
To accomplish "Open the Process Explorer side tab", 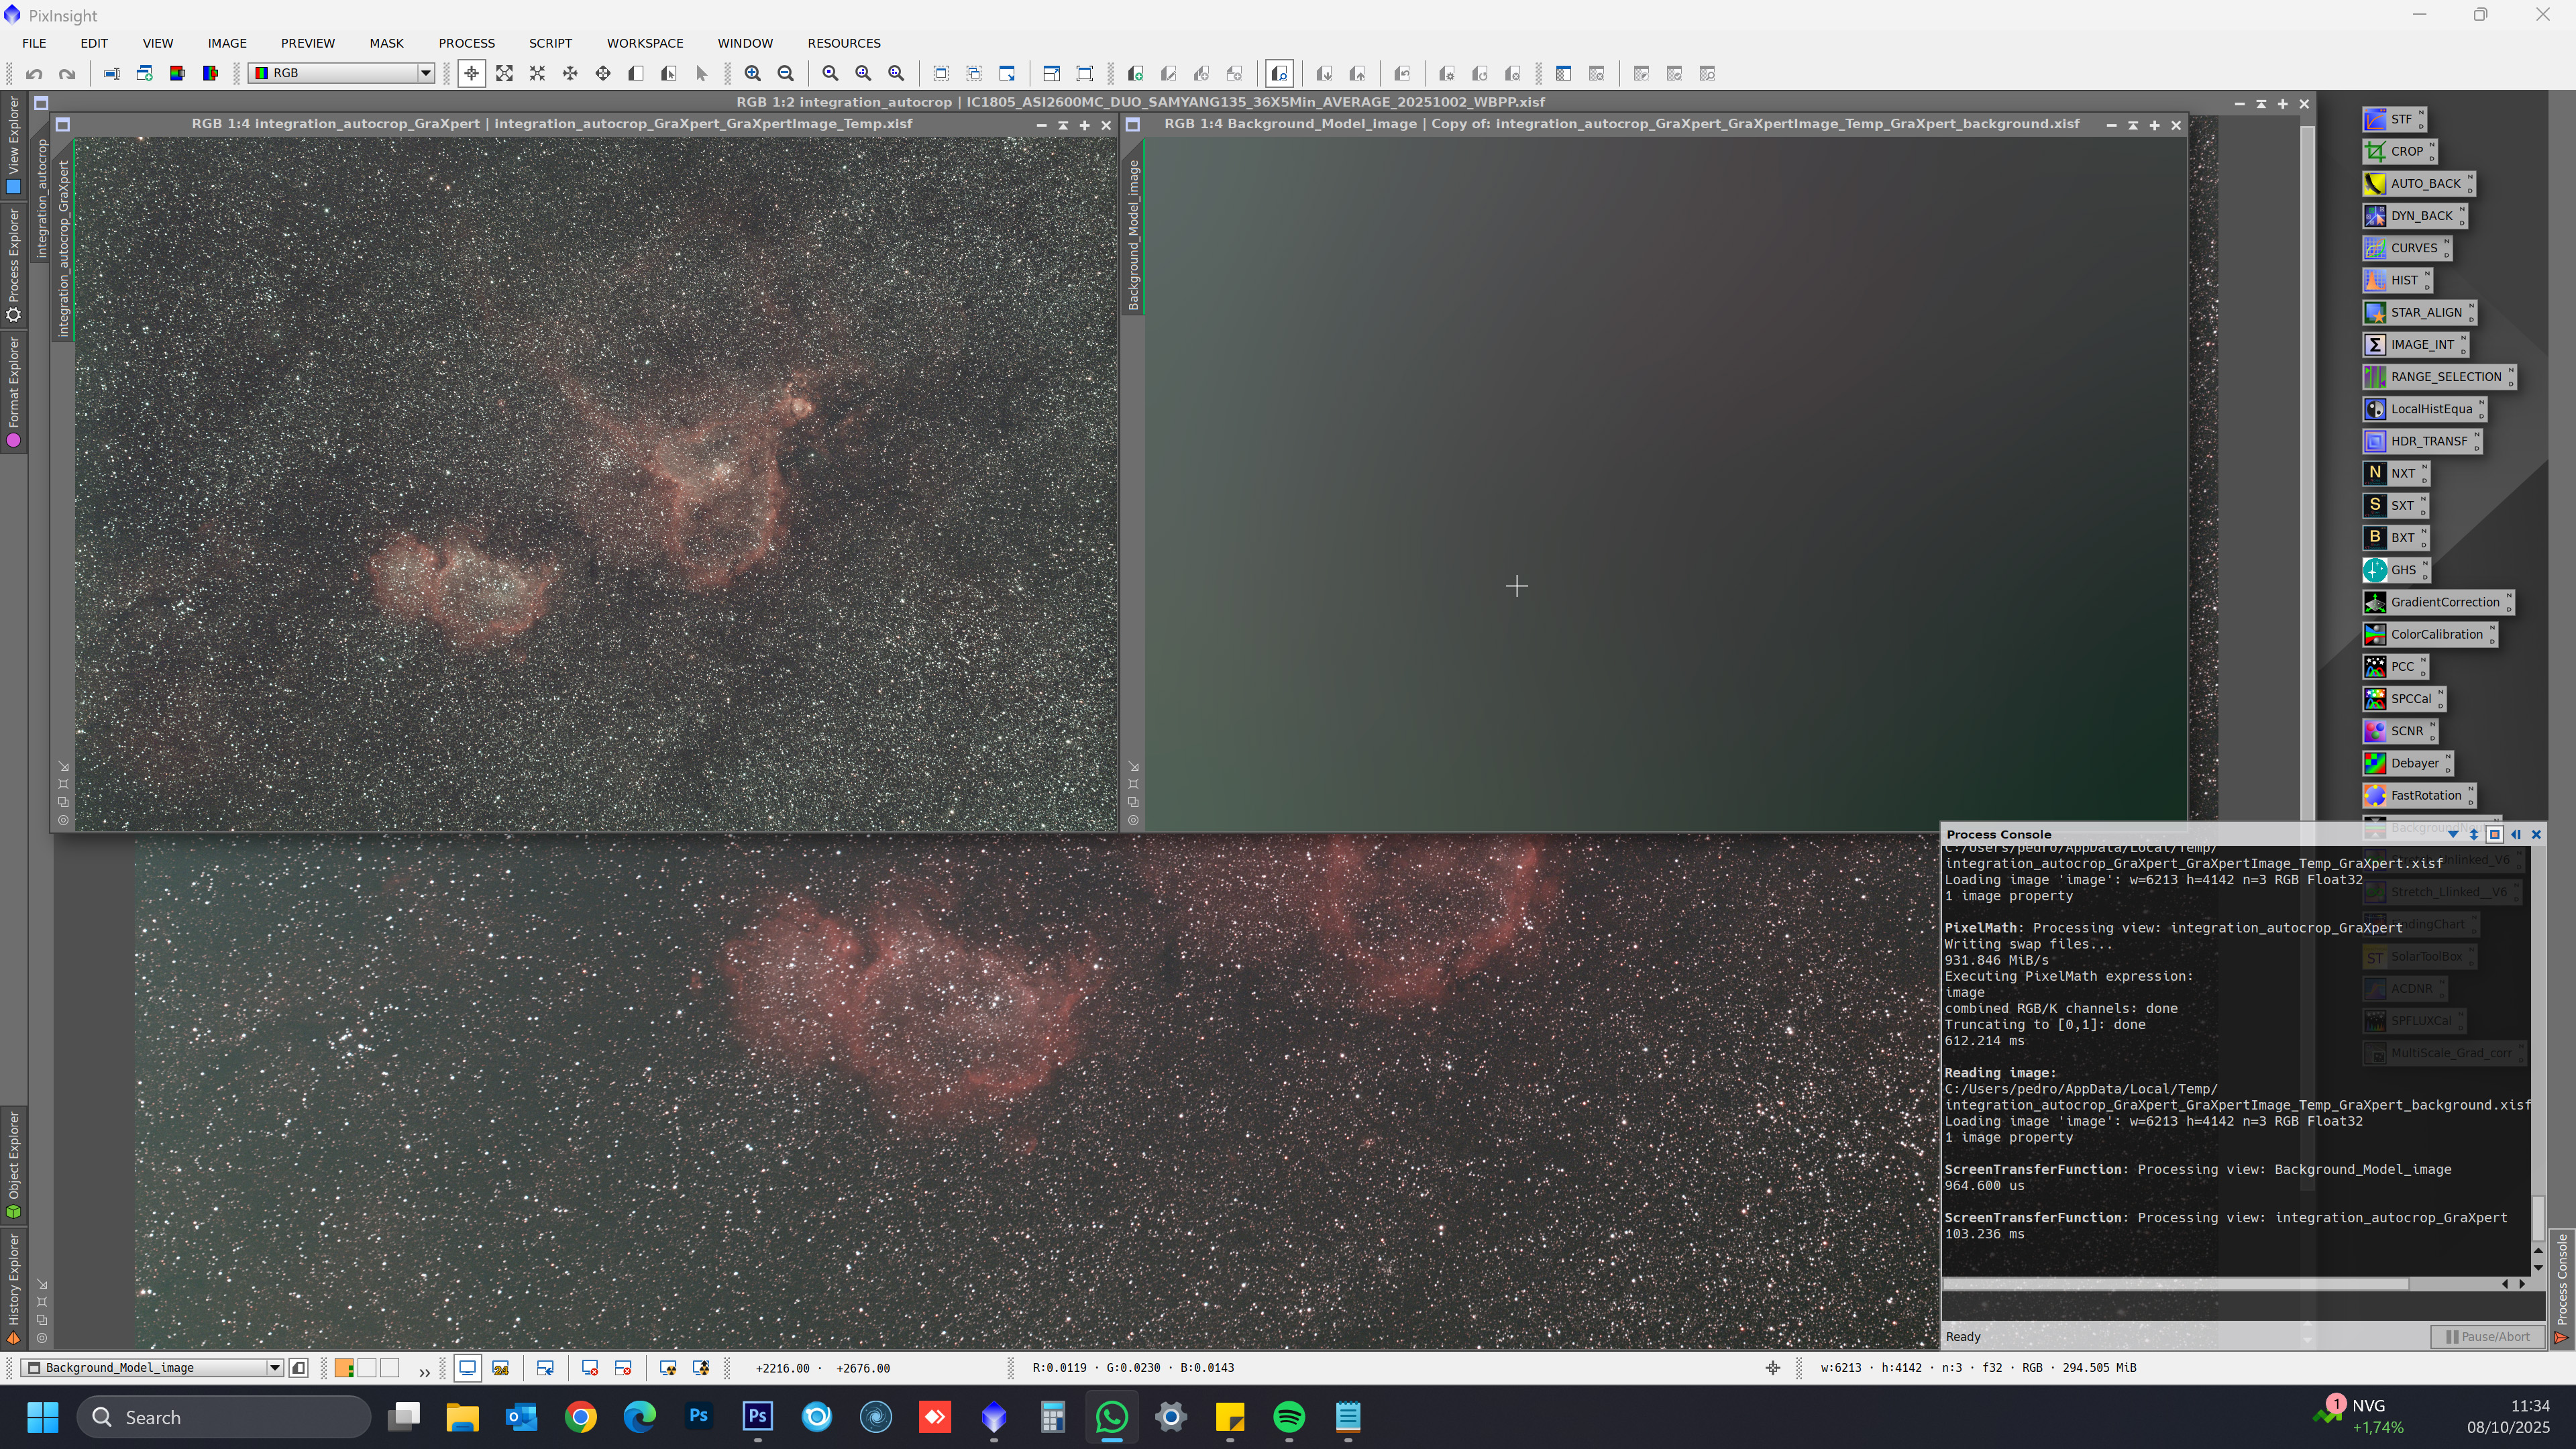I will pyautogui.click(x=14, y=265).
